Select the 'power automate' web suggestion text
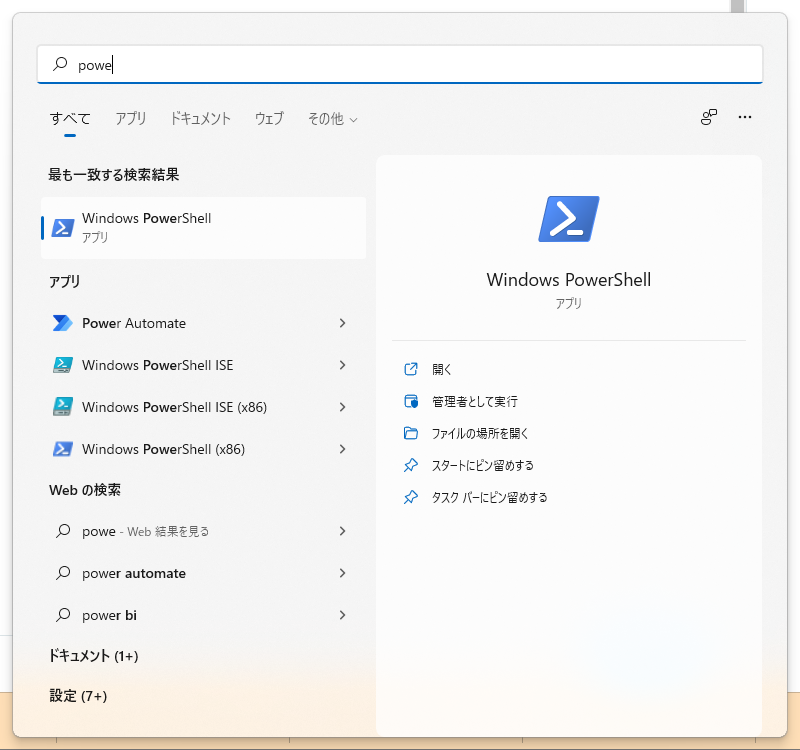Screen dimensions: 800x750 (134, 573)
